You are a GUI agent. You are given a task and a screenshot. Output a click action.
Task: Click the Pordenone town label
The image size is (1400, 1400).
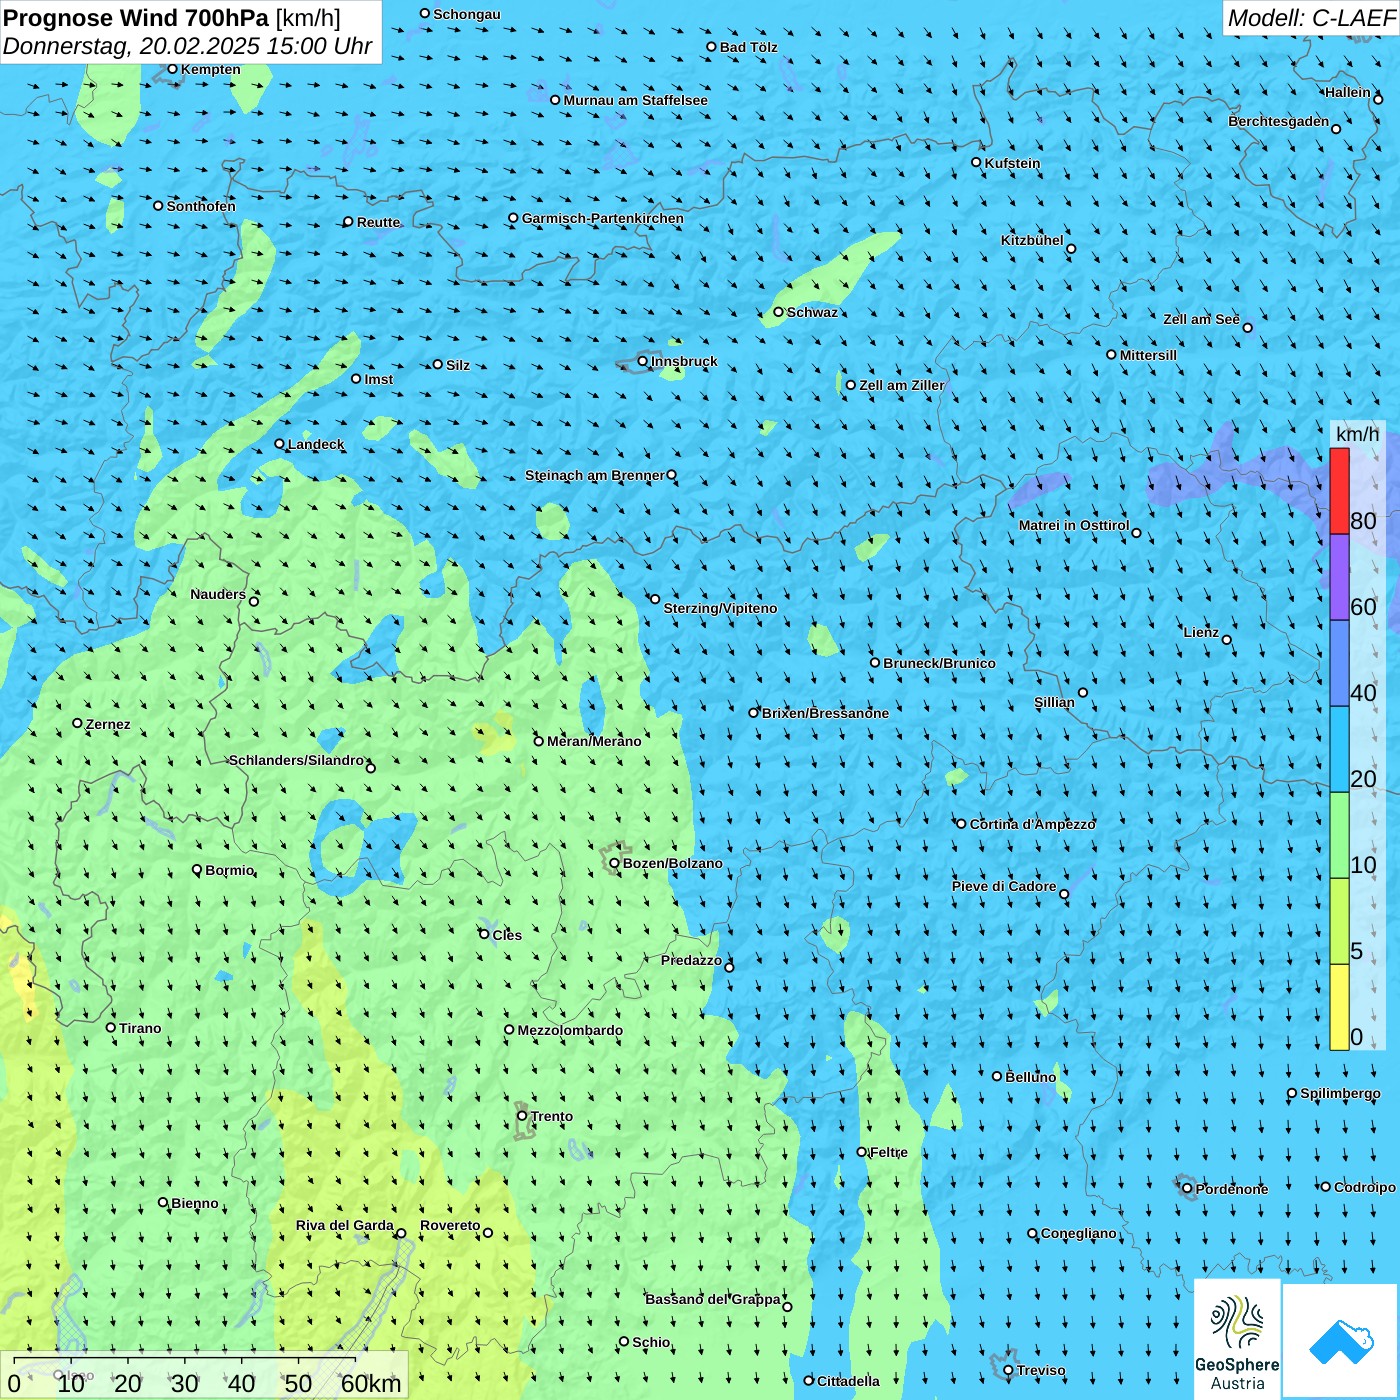coord(1232,1189)
